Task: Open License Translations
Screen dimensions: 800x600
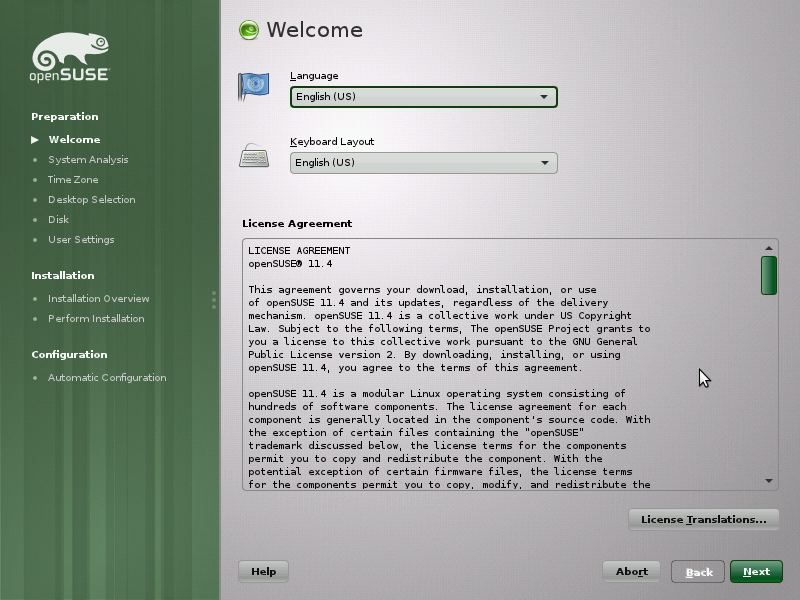Action: coord(704,519)
